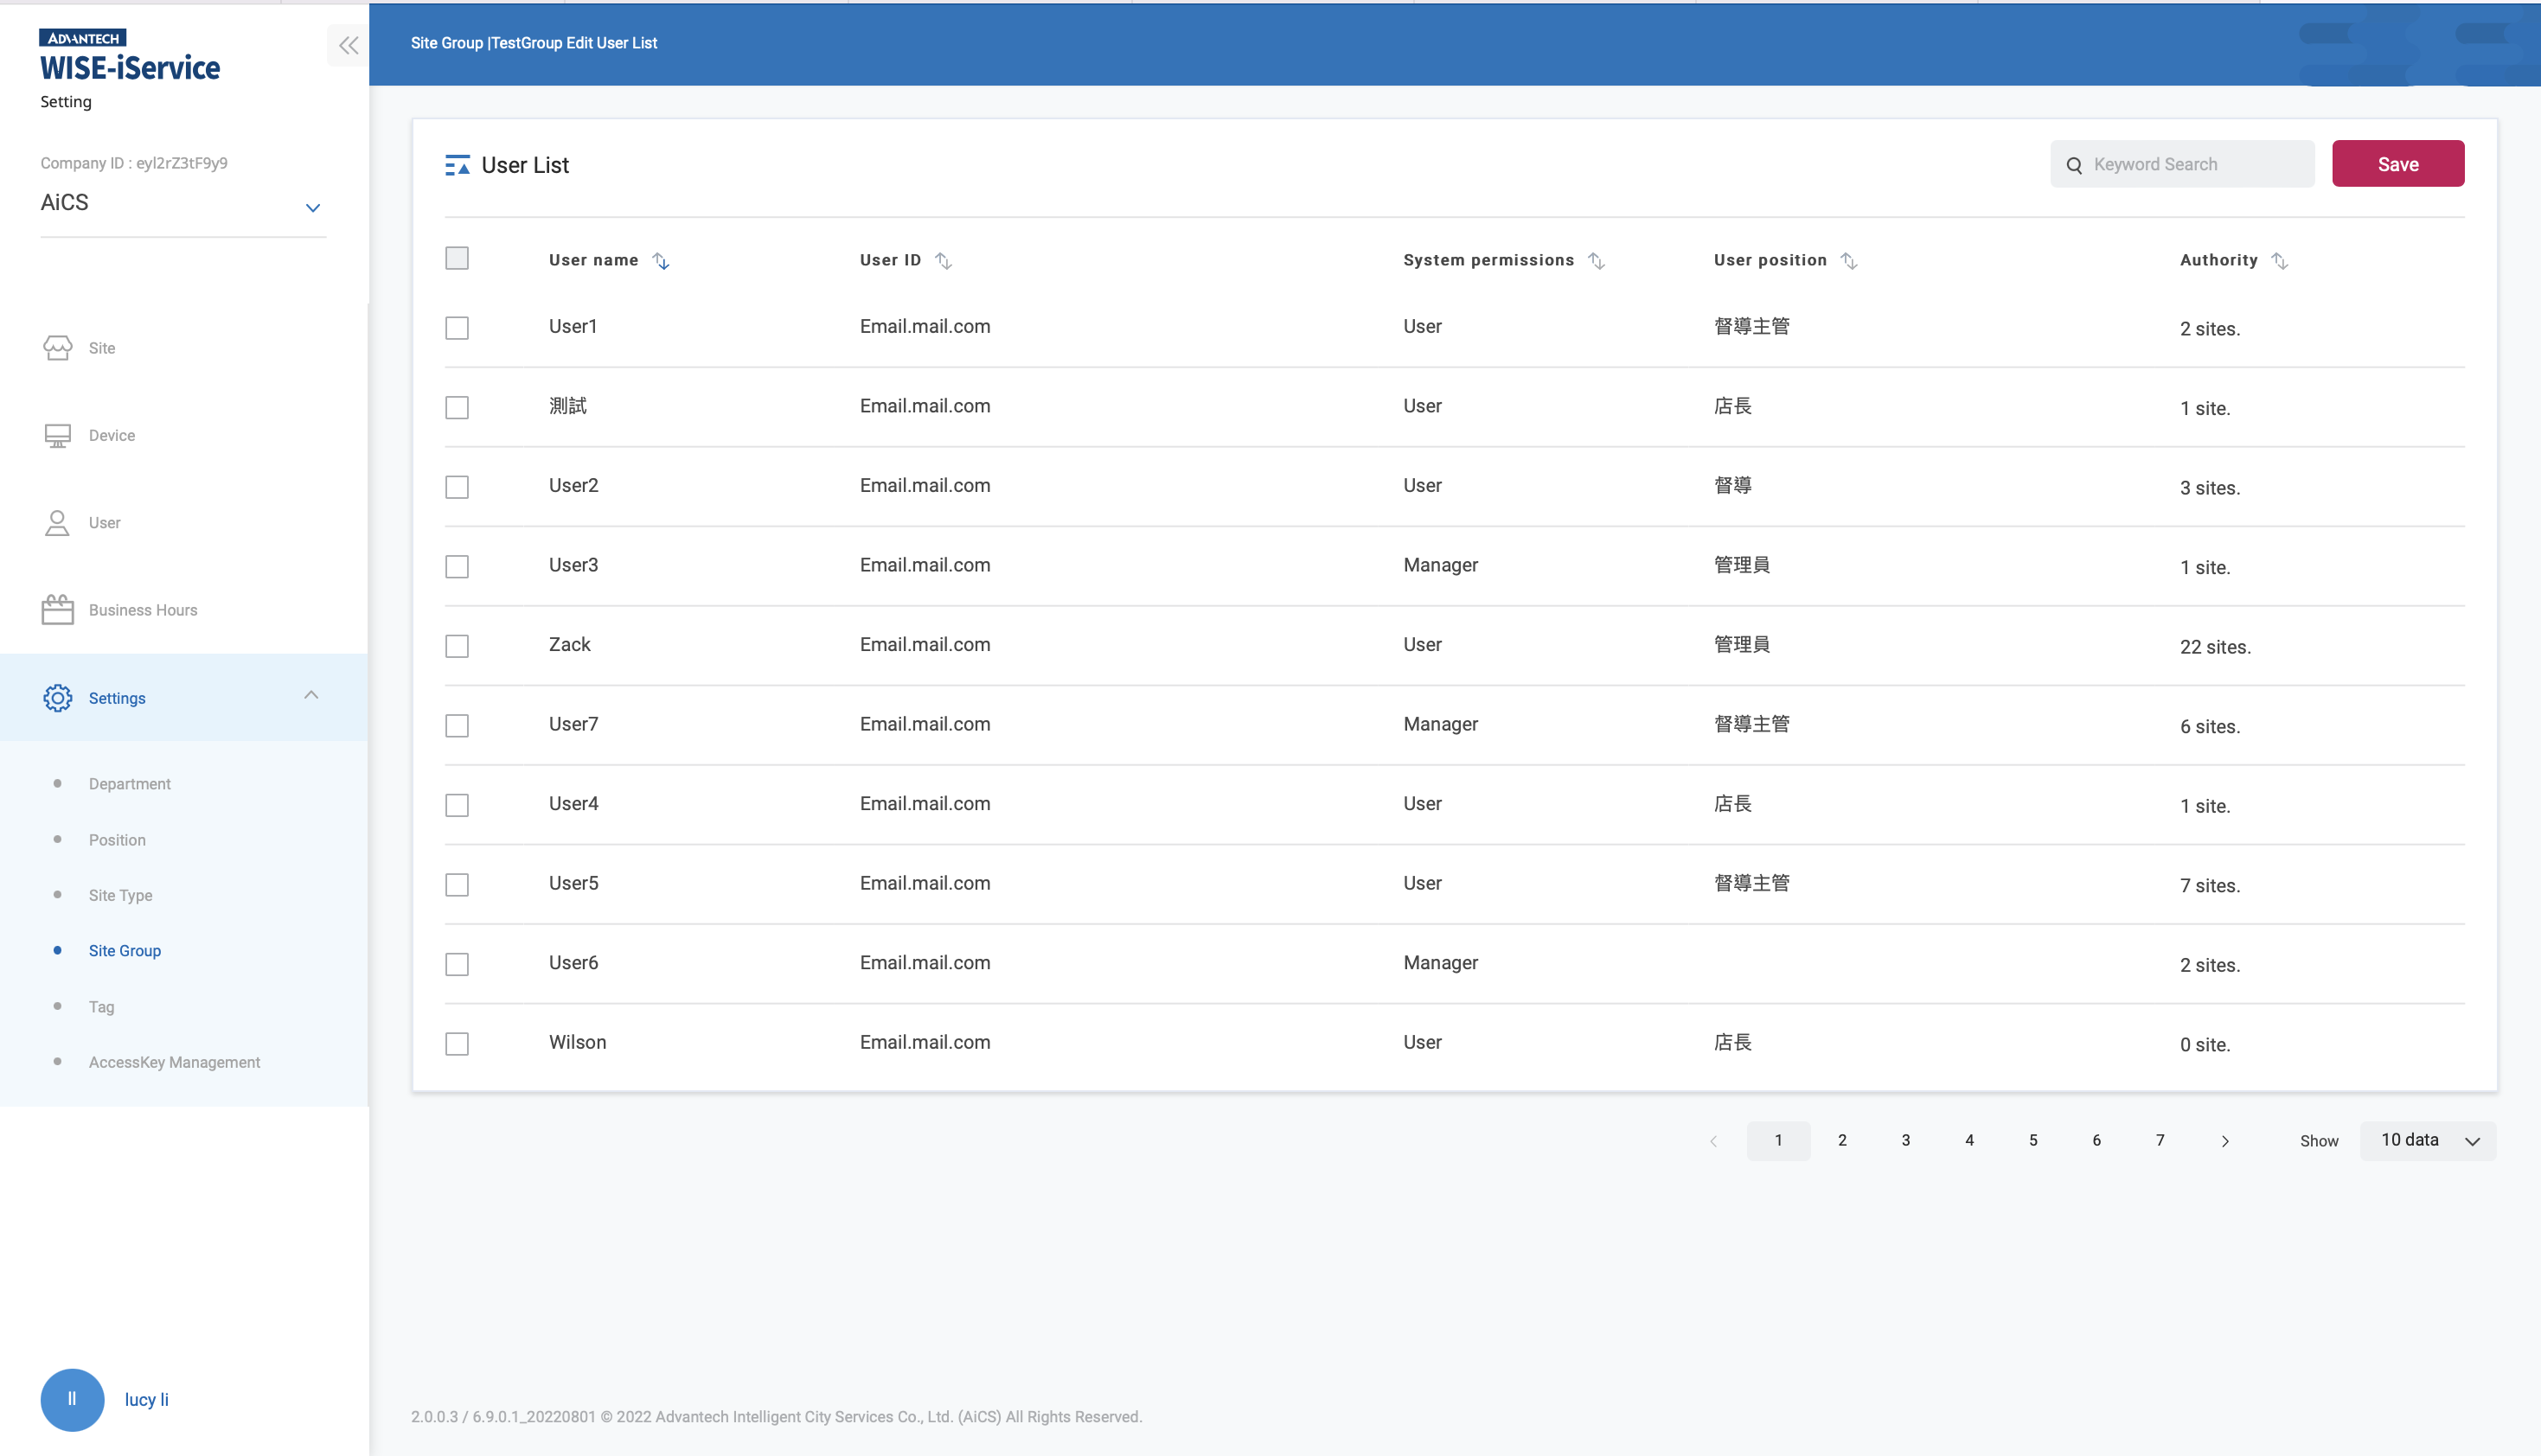Screen dimensions: 2541x1456
Task: Select the checkbox next to Zack
Action: pyautogui.click(x=457, y=645)
